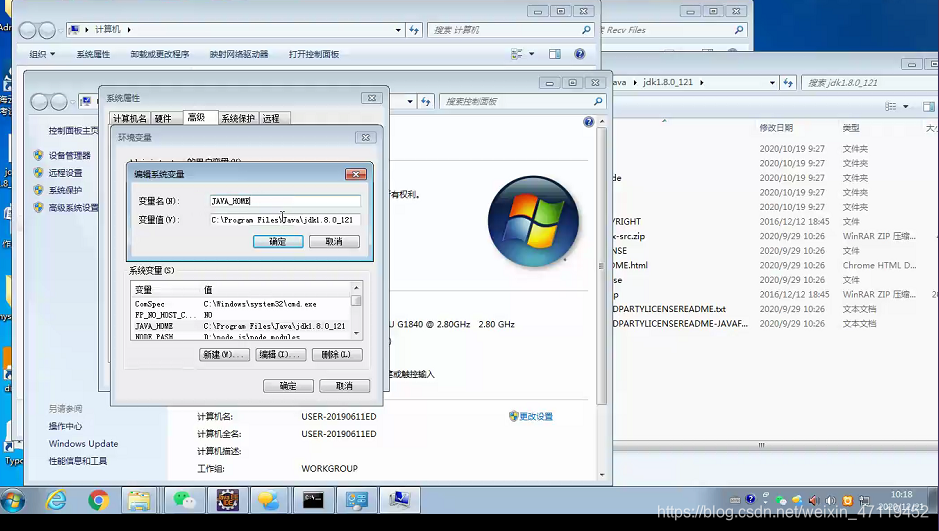Select the FP_NO_HOST_C... row in the 系统变量 list
Screen dimensions: 939x531
pos(241,315)
